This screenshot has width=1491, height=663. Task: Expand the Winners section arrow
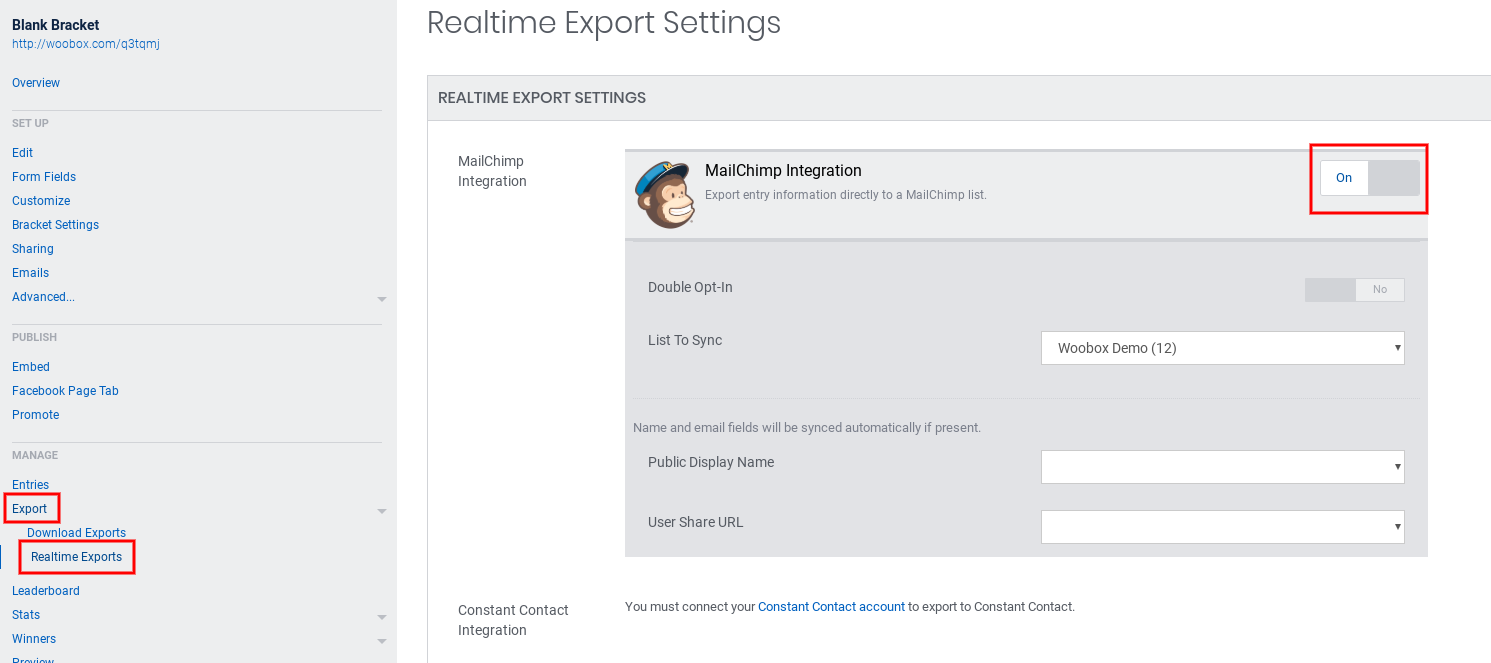381,641
